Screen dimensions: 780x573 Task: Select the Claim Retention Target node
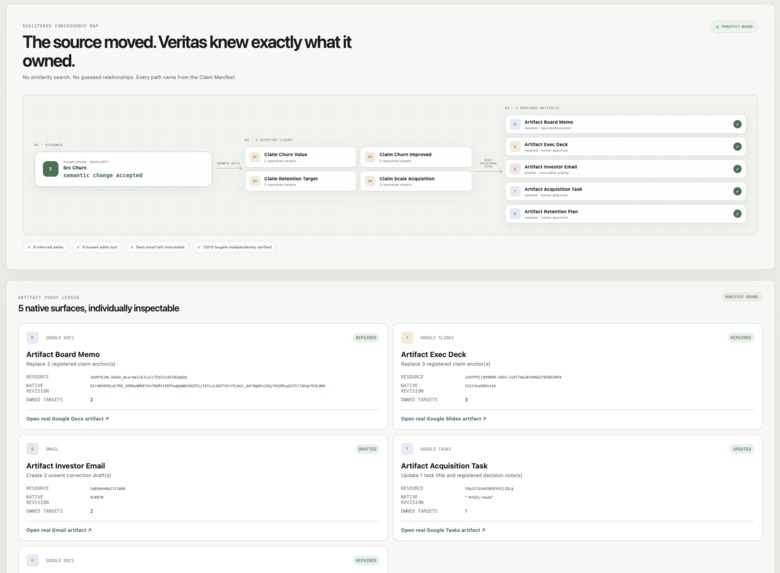coord(300,181)
